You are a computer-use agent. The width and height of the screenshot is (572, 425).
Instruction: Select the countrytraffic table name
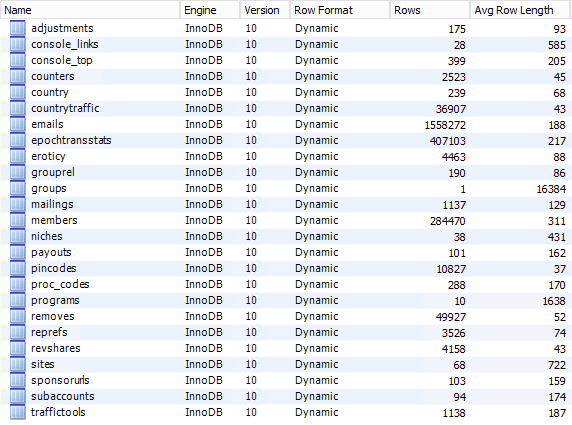(x=65, y=108)
